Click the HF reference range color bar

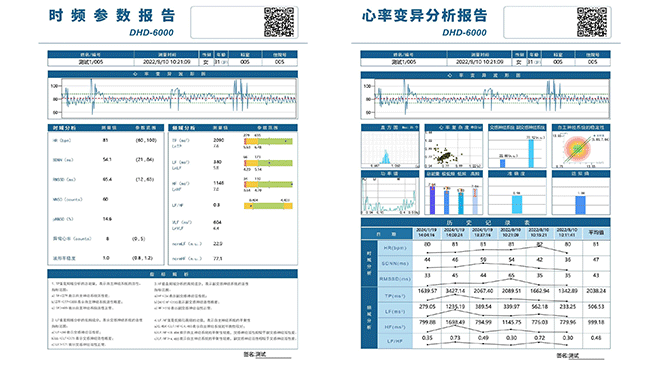coord(268,184)
